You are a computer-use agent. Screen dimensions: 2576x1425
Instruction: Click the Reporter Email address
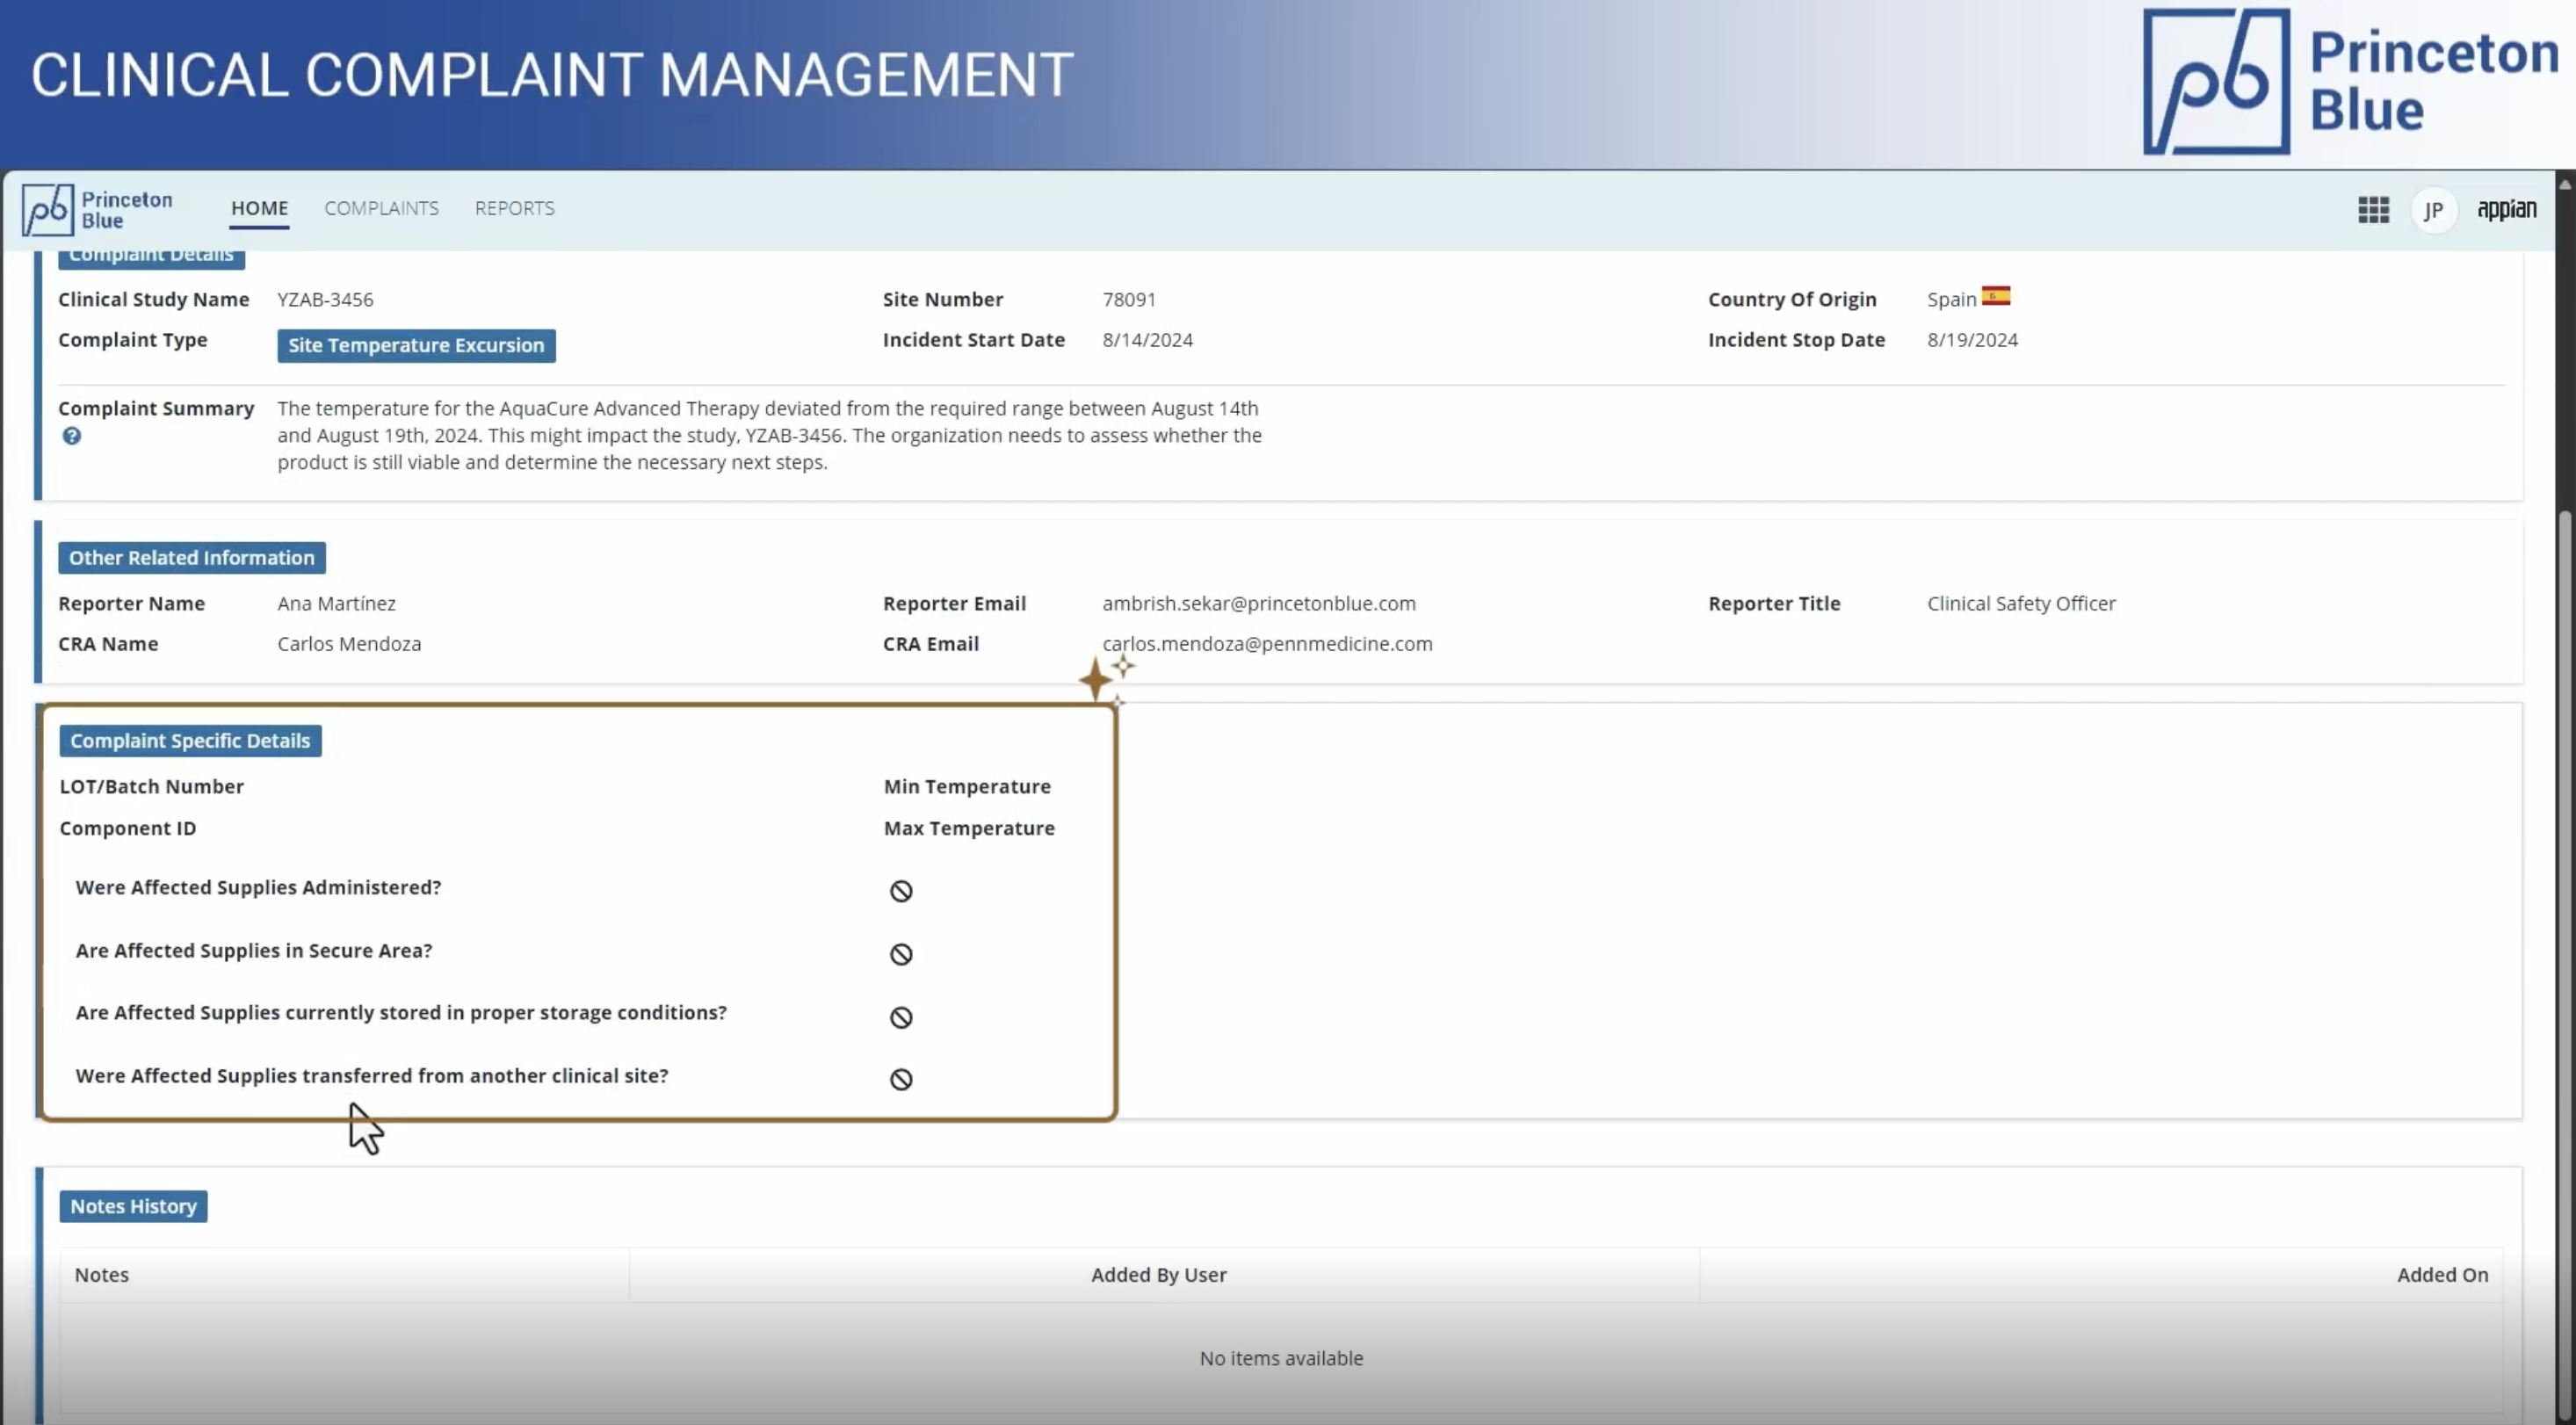(x=1258, y=603)
